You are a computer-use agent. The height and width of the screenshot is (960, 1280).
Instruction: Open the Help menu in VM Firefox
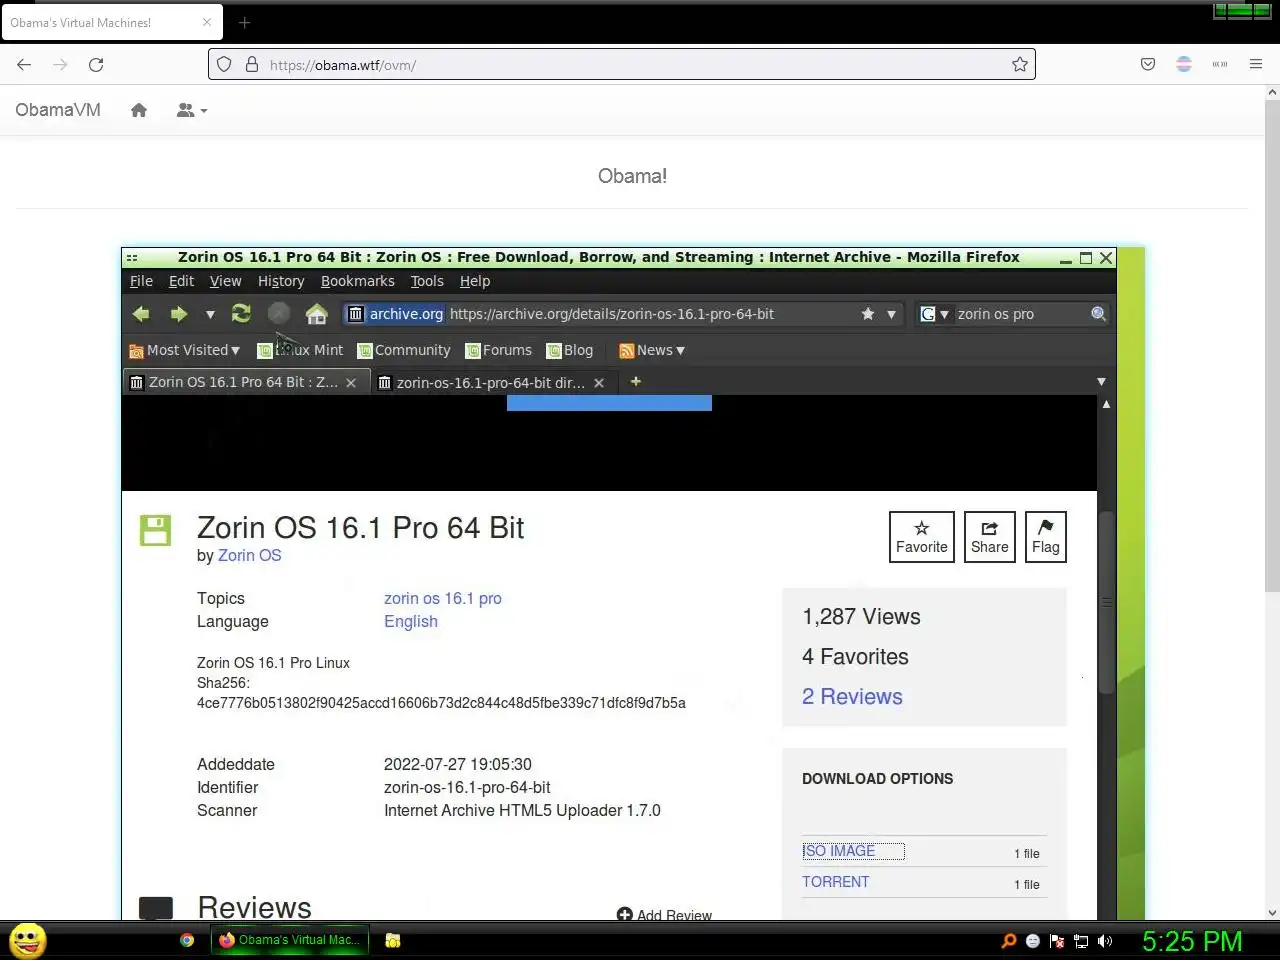475,281
